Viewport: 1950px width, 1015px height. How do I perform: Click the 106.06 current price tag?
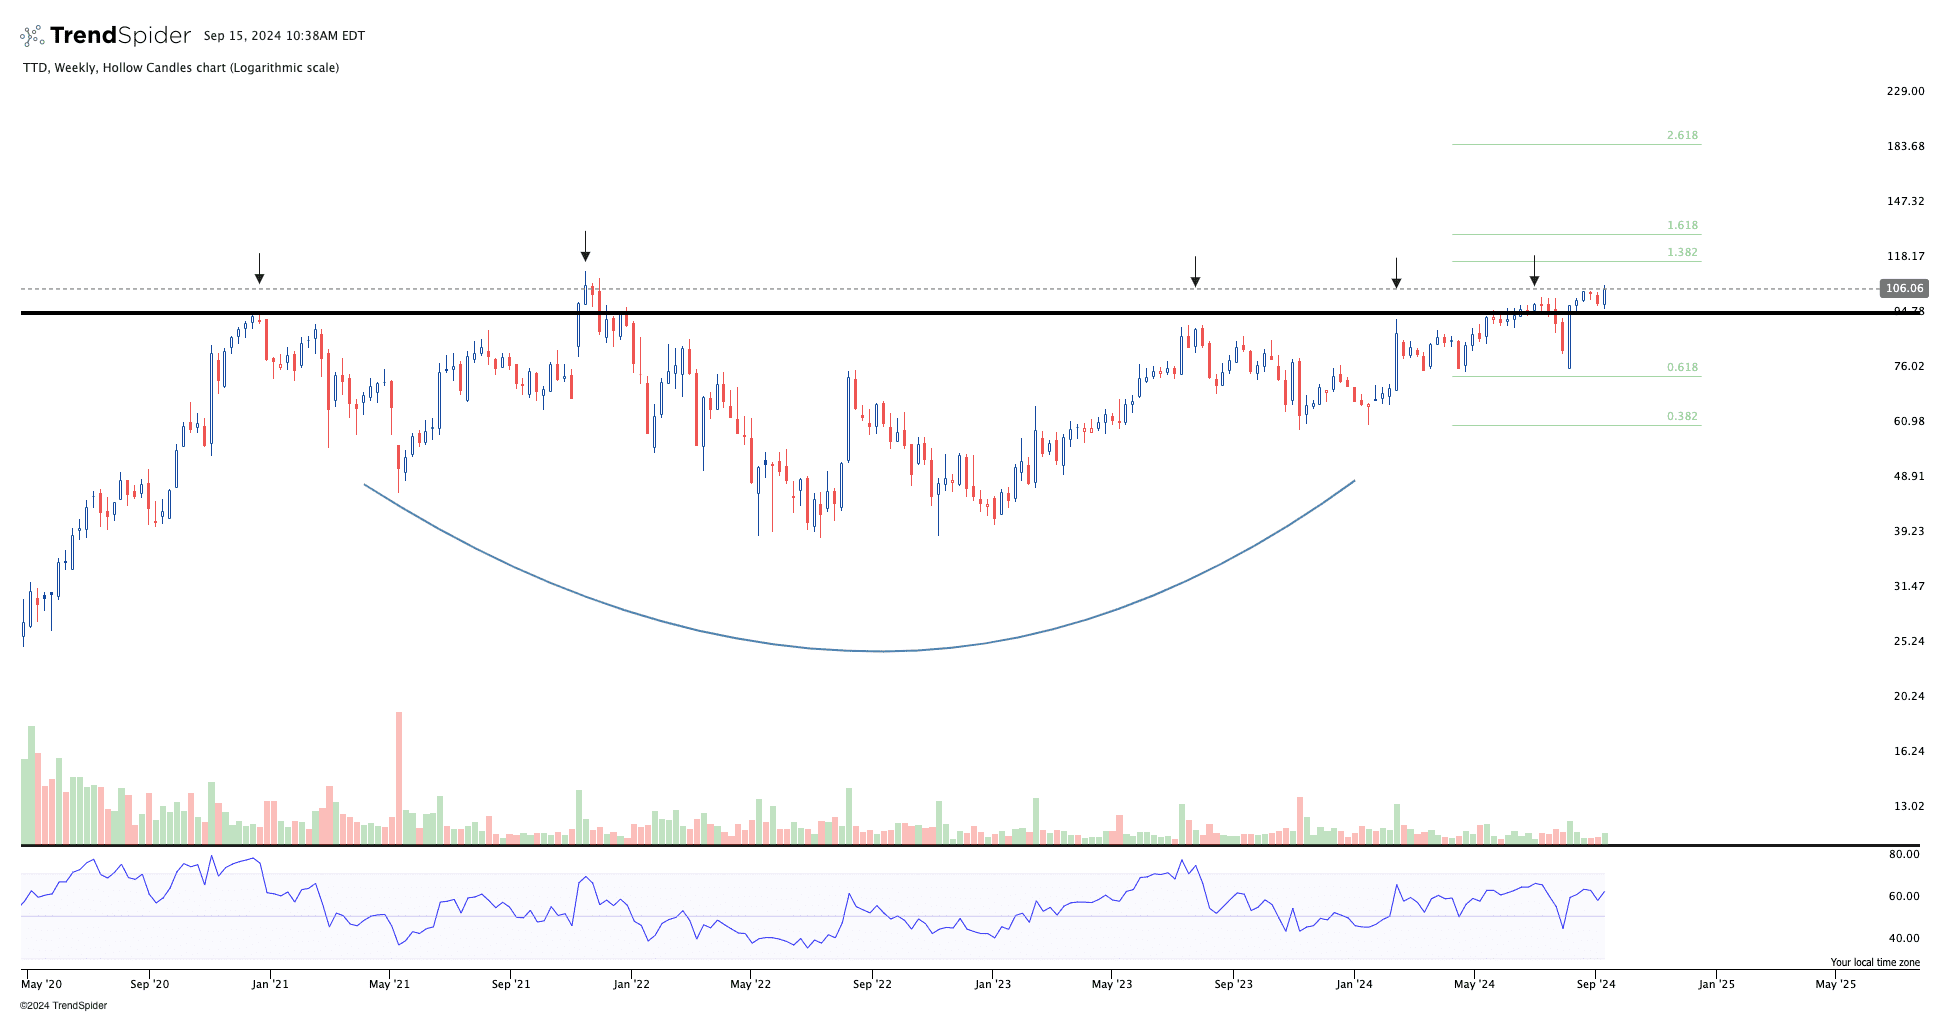pos(1903,288)
